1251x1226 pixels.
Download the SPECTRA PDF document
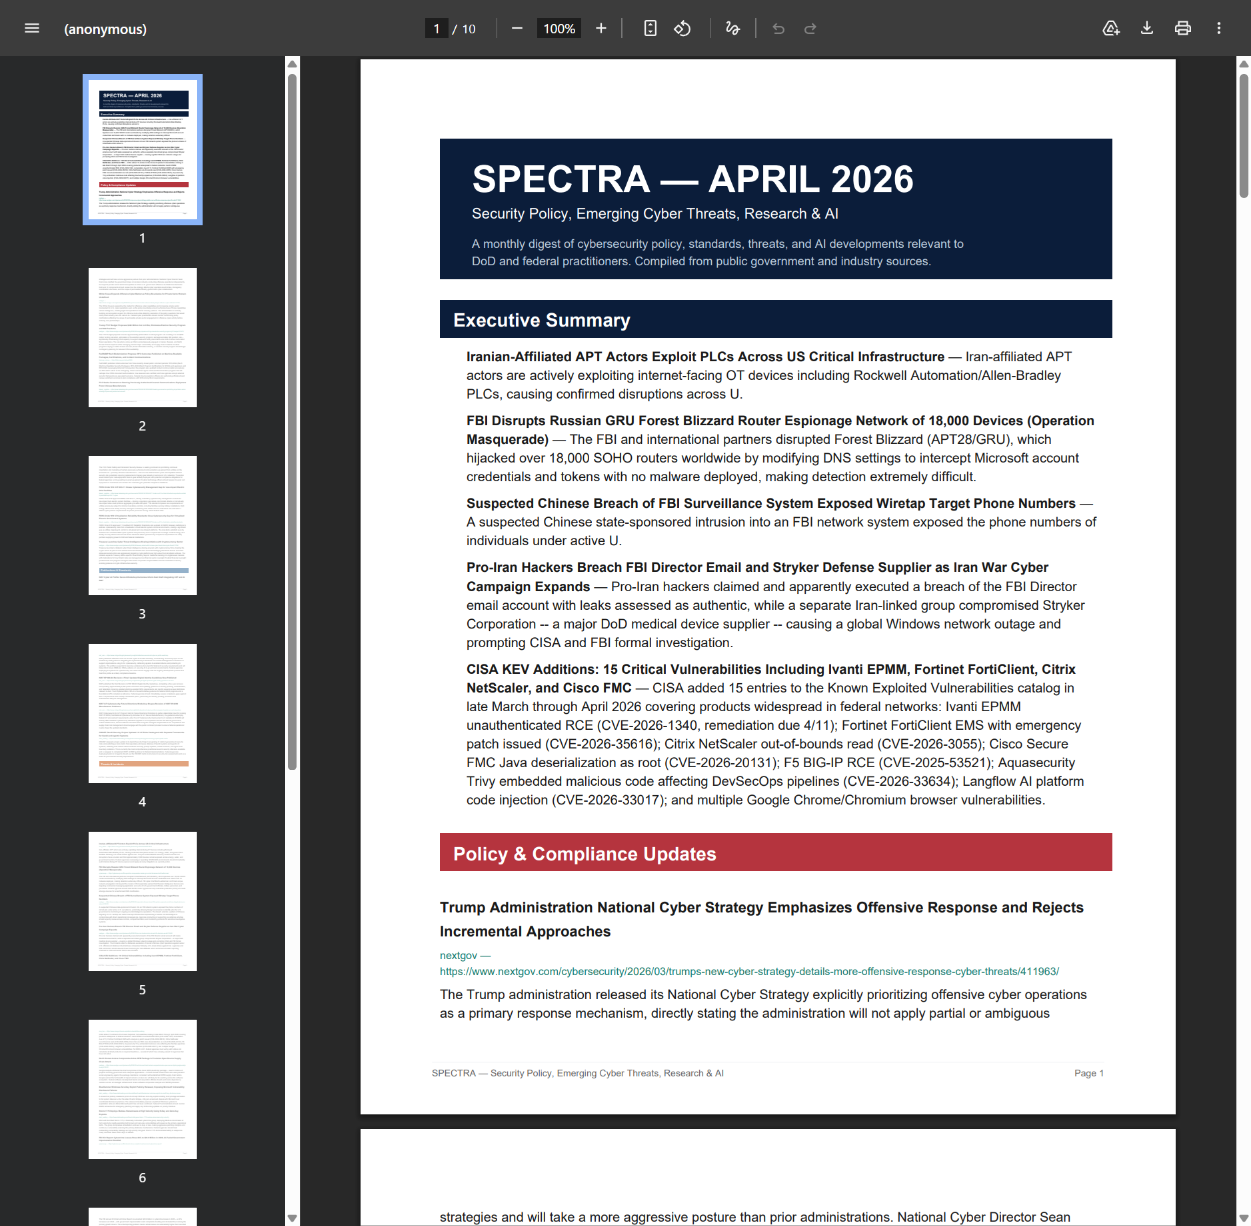[x=1147, y=28]
